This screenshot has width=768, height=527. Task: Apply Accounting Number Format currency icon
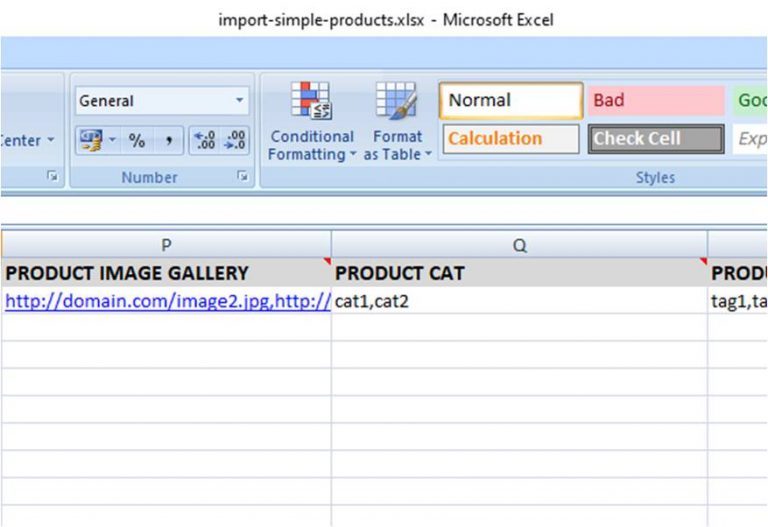point(91,141)
